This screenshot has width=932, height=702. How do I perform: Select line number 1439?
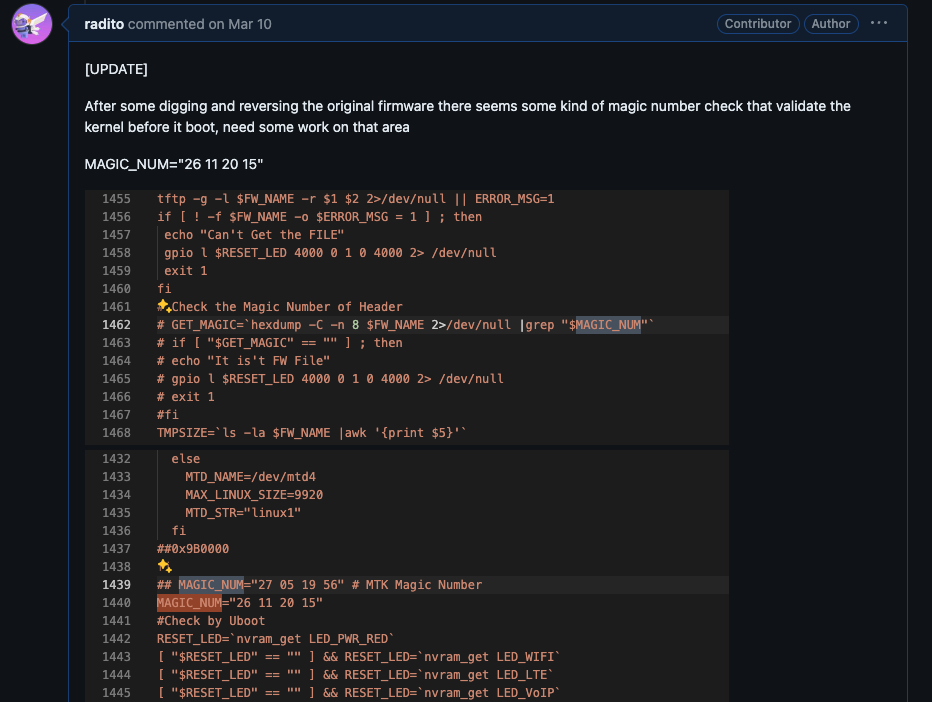point(116,585)
